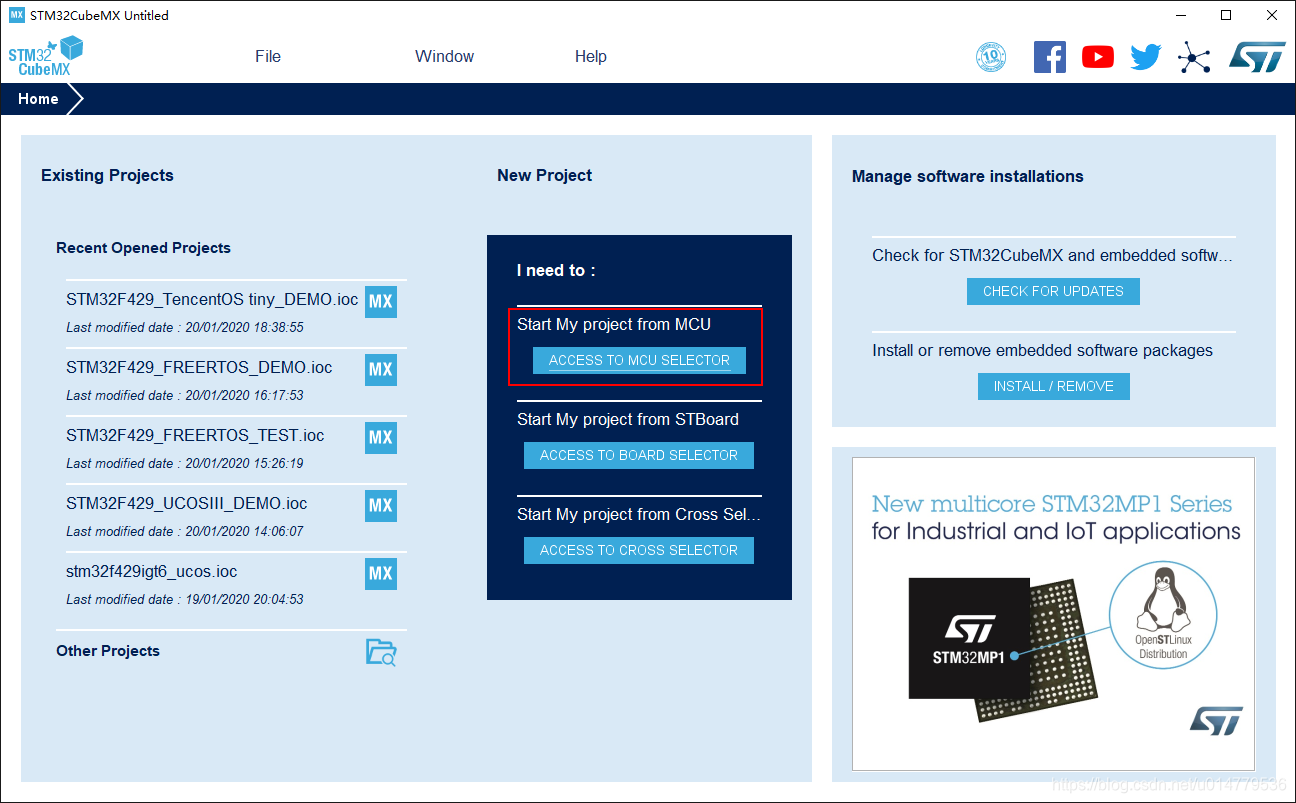The width and height of the screenshot is (1296, 803).
Task: Open the ST YouTube channel icon
Action: pos(1097,57)
